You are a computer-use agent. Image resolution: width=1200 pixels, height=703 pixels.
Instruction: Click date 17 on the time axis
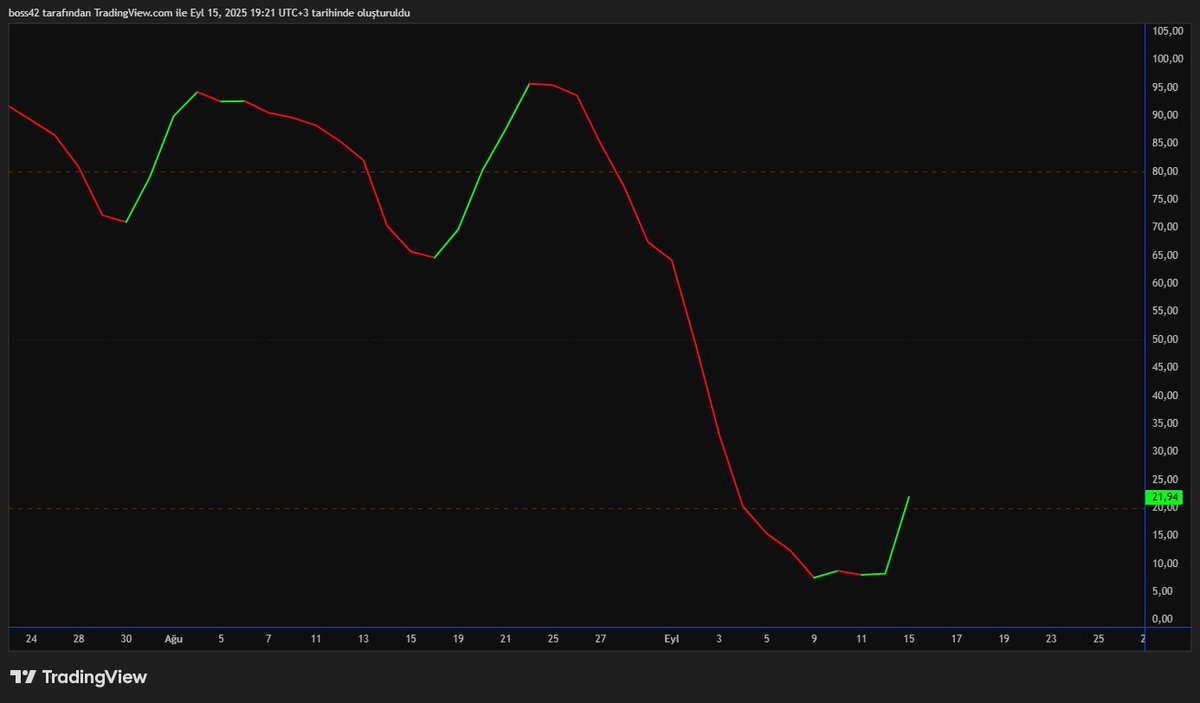pos(956,638)
